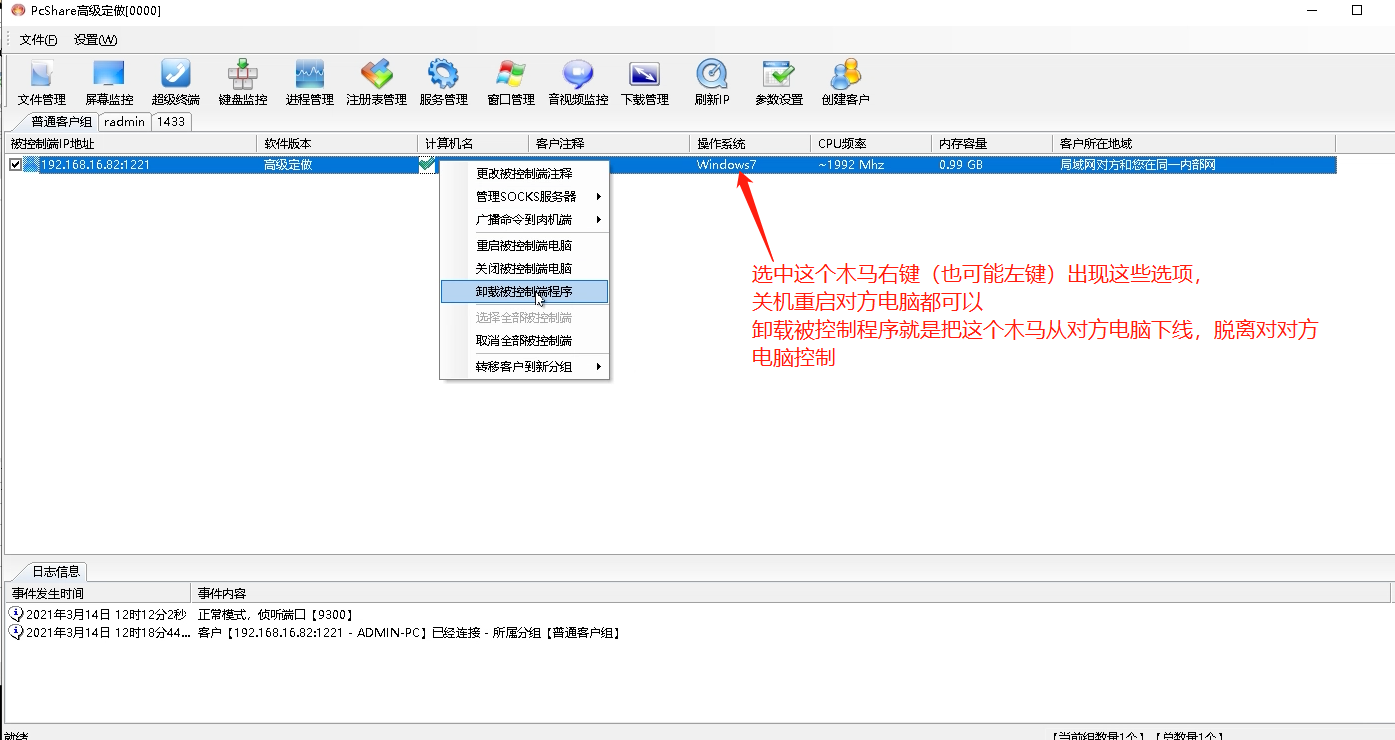Select log entry 正常模式，侦听端口【9300】
The image size is (1395, 740).
276,614
